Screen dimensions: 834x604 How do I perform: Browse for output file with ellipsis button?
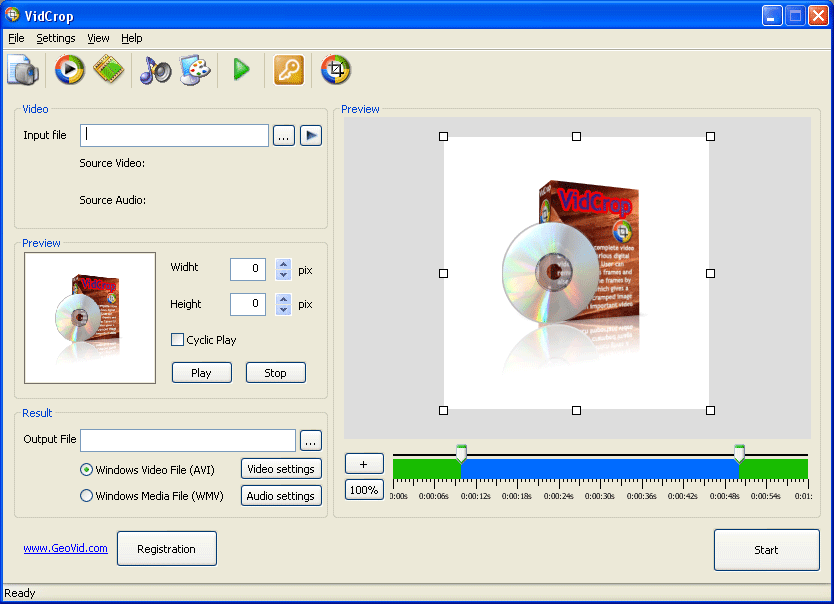[311, 440]
